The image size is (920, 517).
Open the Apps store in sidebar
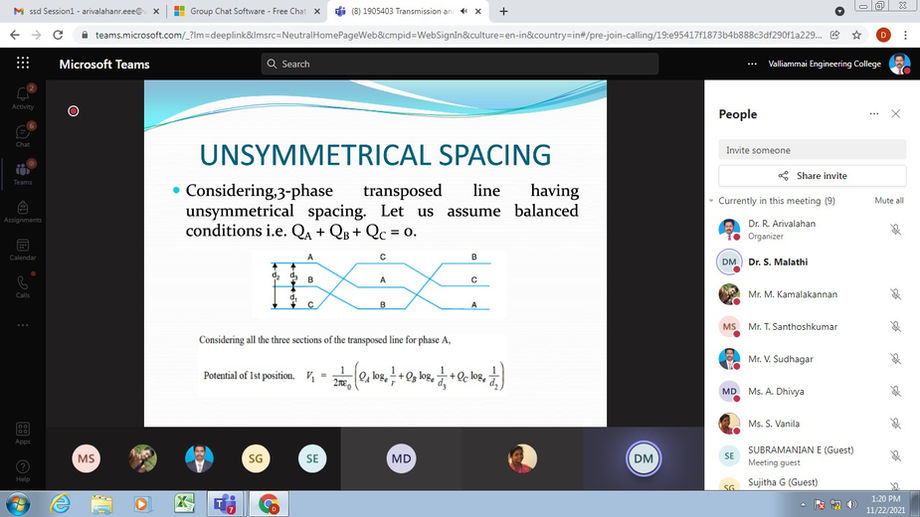point(23,433)
